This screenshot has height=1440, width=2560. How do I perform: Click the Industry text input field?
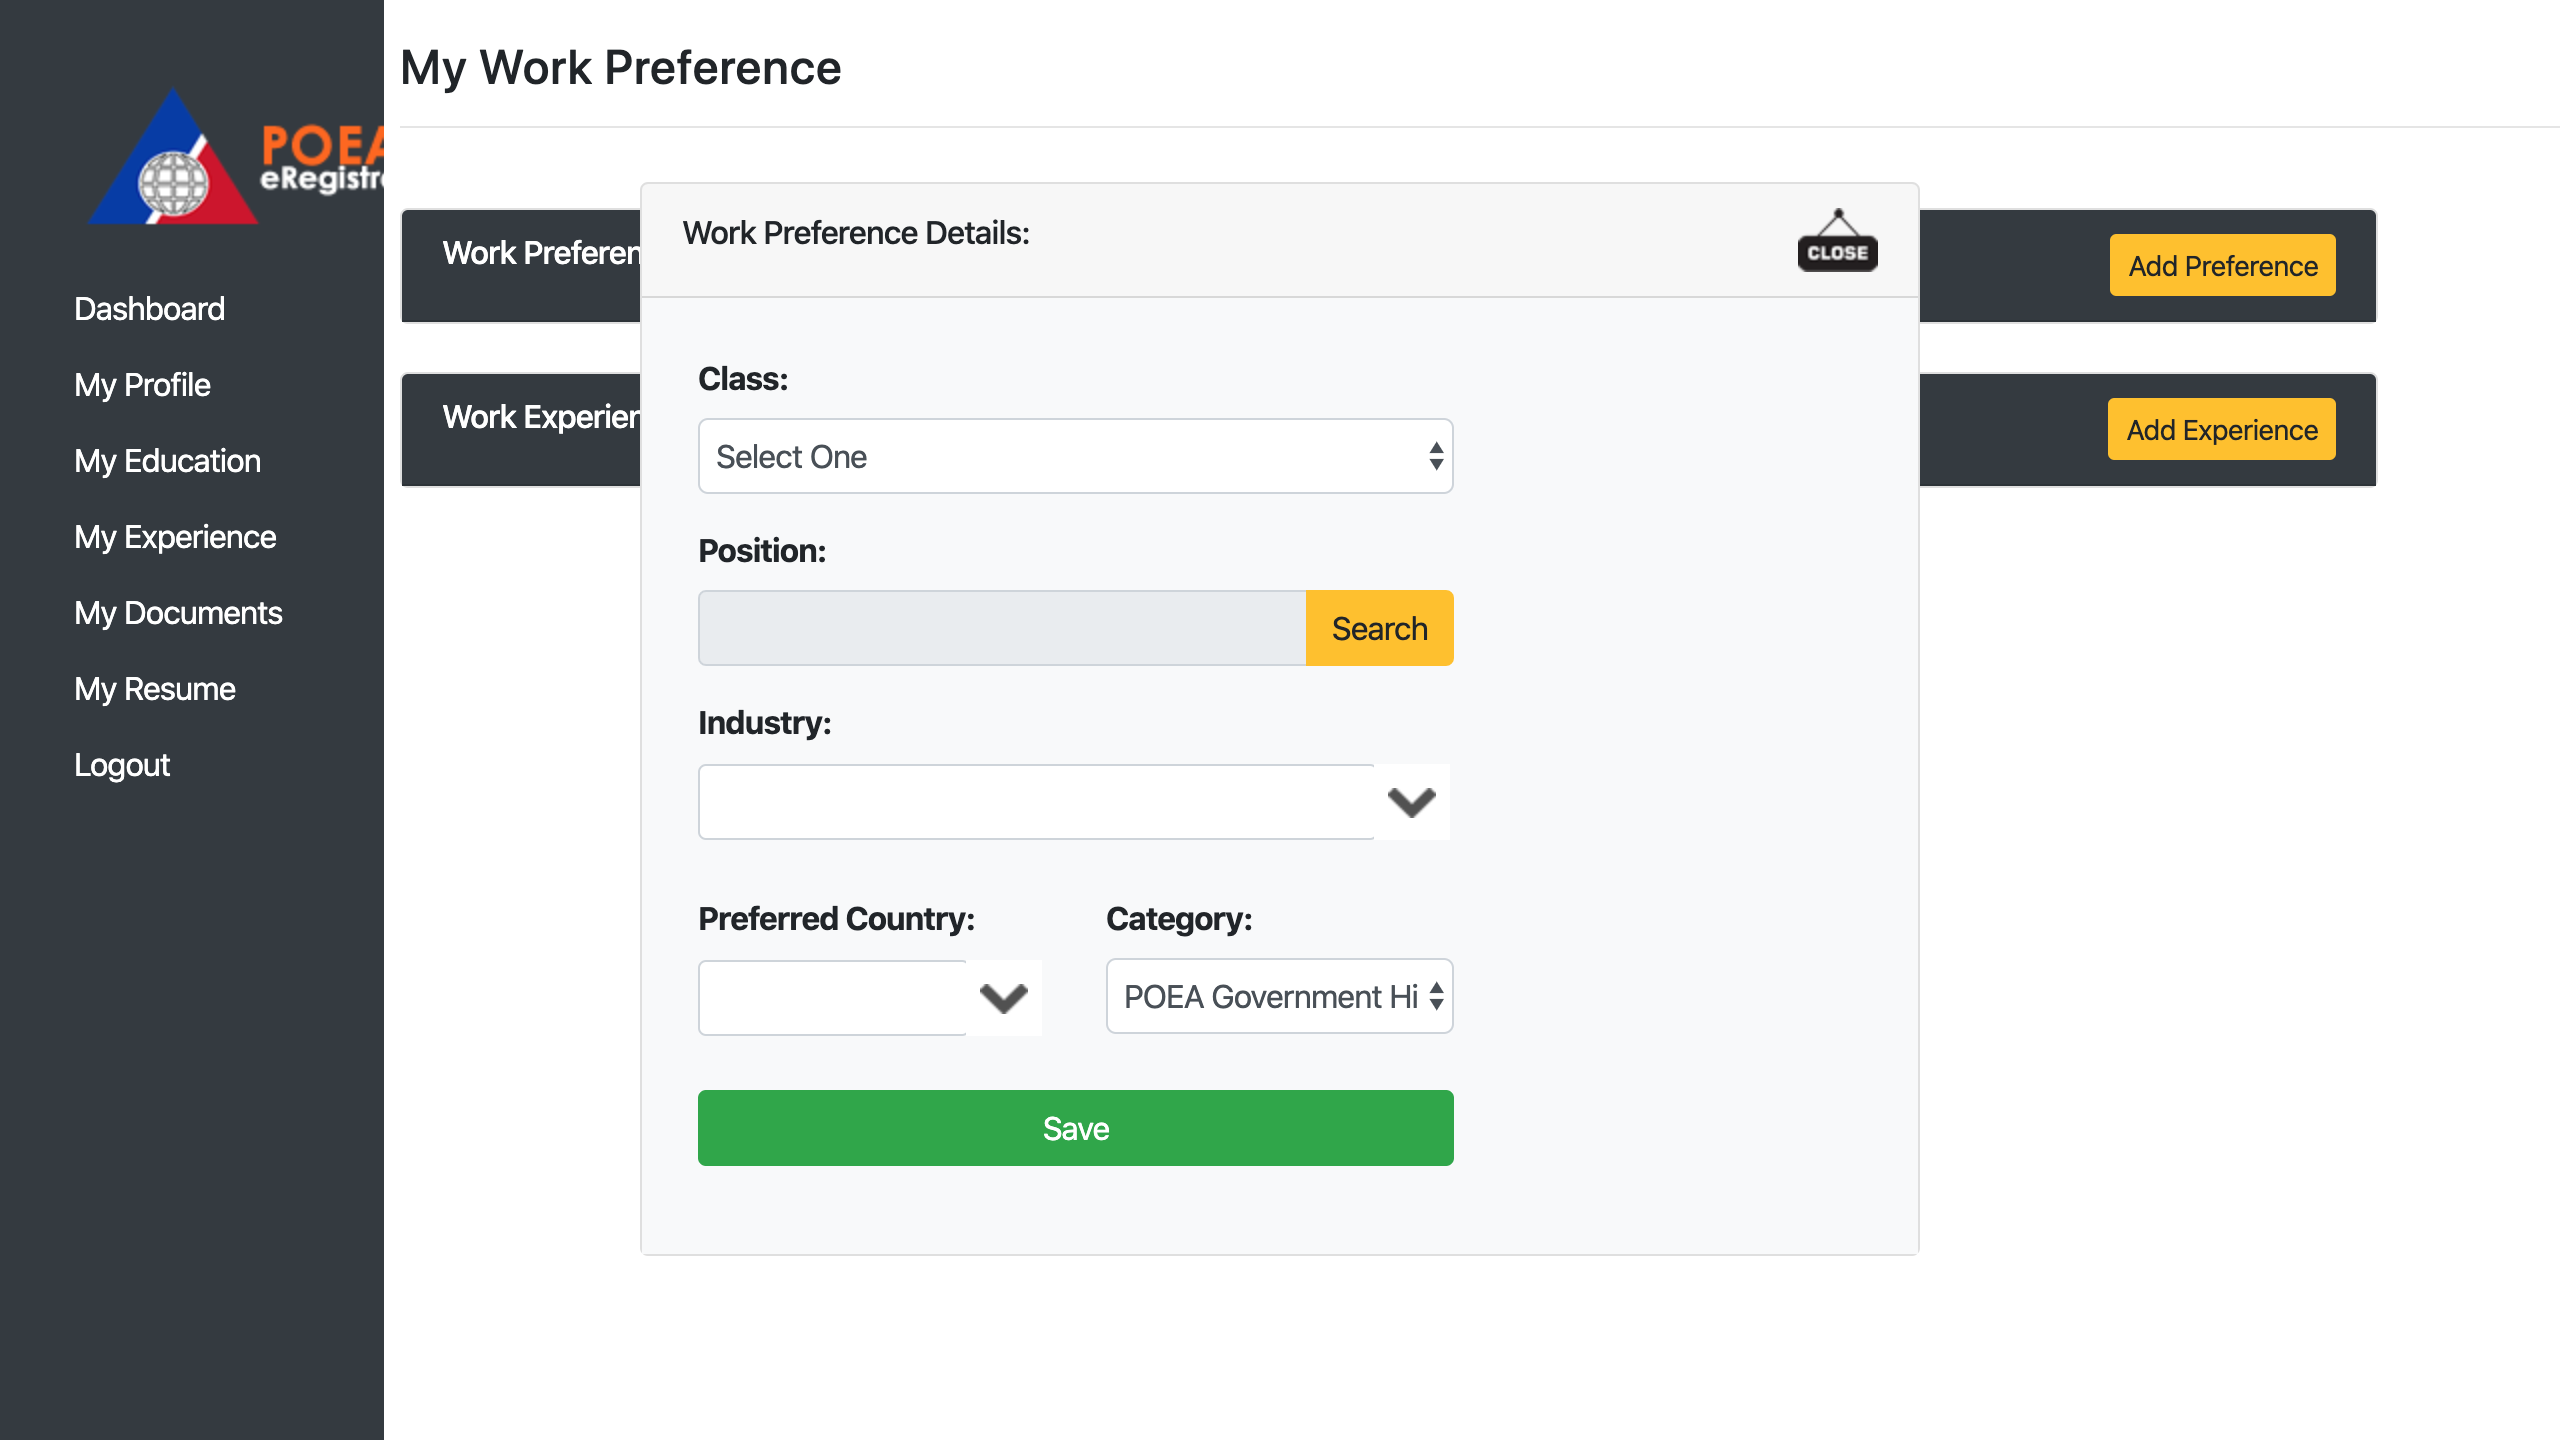point(1035,802)
